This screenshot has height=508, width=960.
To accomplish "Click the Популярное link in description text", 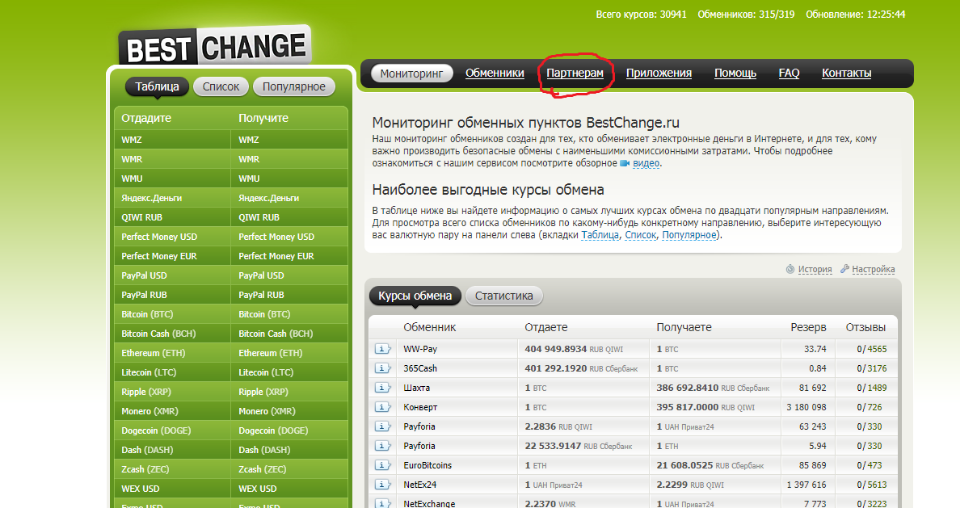I will [x=689, y=235].
